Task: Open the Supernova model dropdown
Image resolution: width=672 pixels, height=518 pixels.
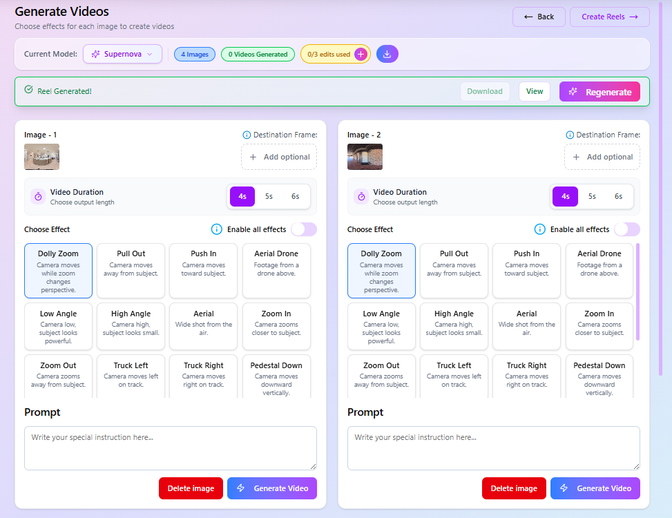Action: coord(123,54)
